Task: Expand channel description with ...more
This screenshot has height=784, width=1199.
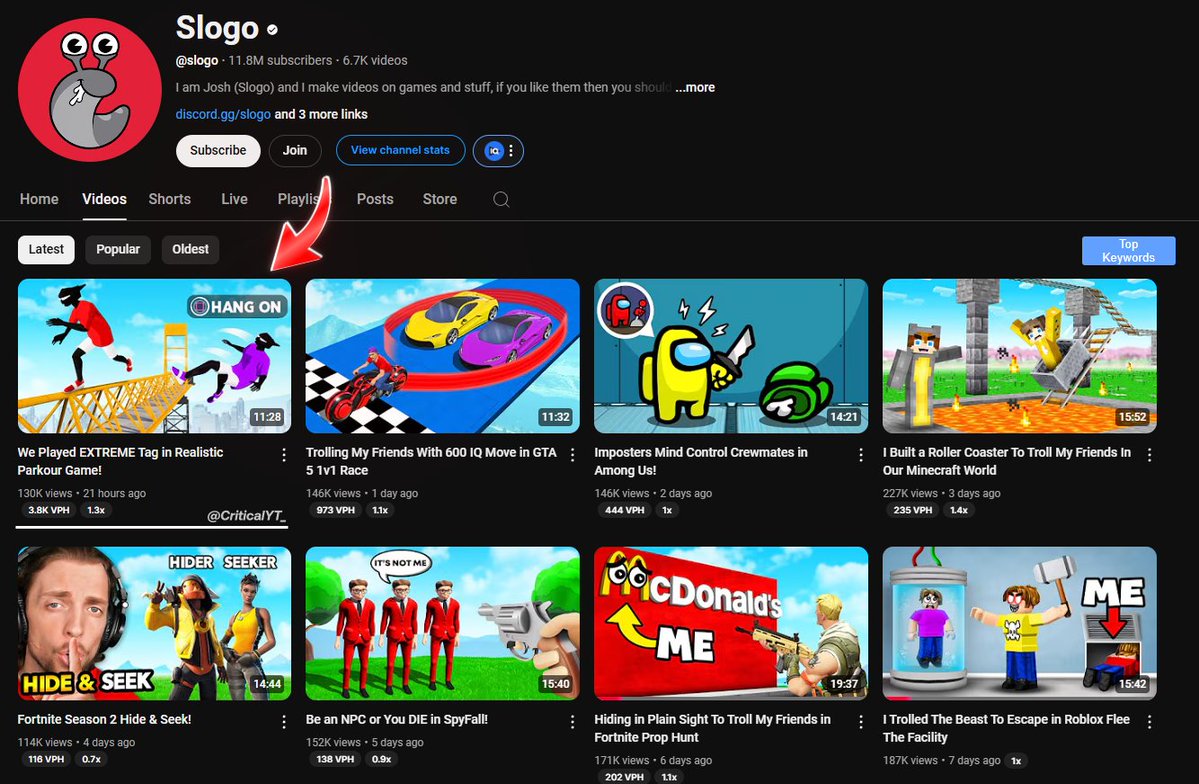Action: (694, 87)
